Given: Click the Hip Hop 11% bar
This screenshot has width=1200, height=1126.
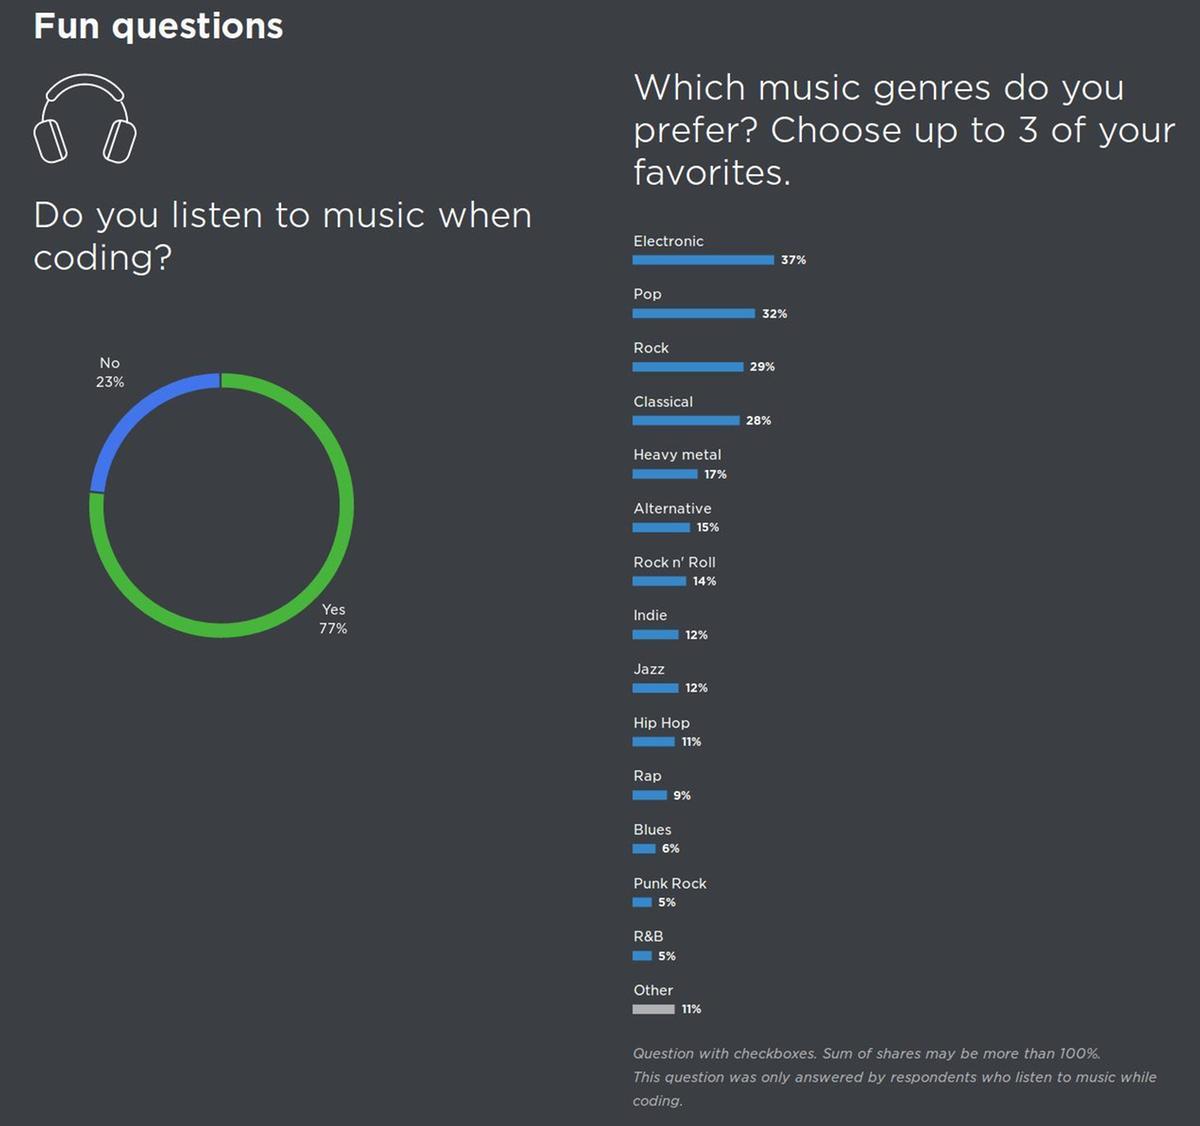Looking at the screenshot, I should tap(653, 742).
